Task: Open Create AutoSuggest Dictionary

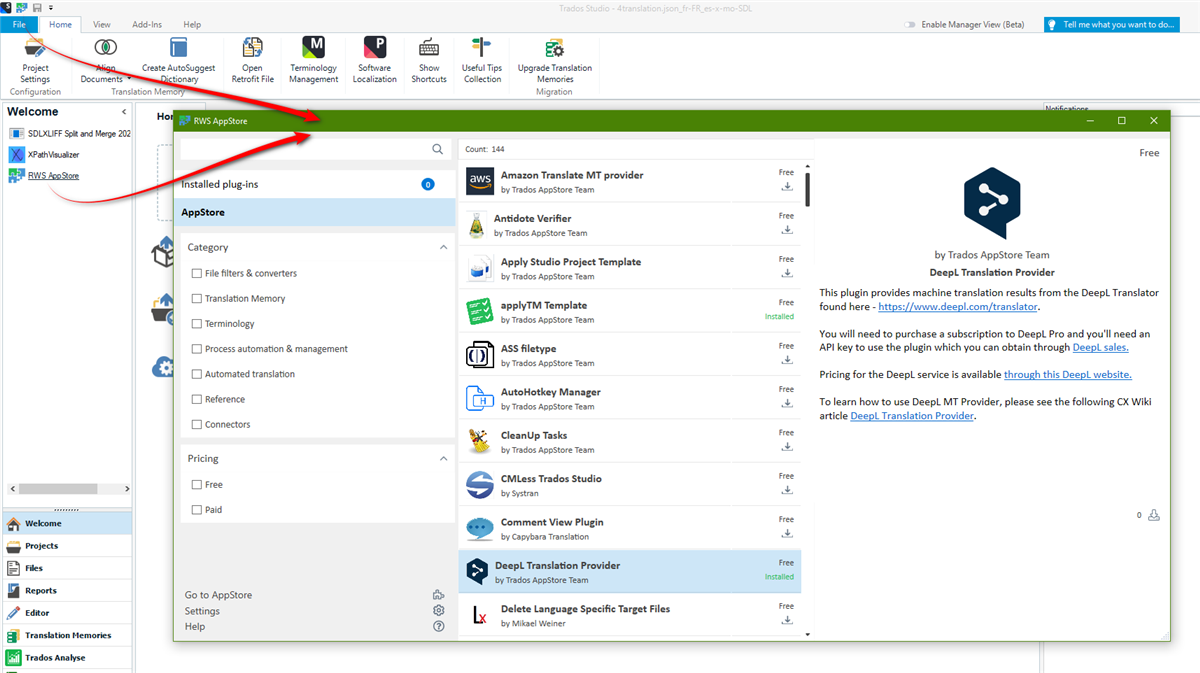Action: click(178, 49)
